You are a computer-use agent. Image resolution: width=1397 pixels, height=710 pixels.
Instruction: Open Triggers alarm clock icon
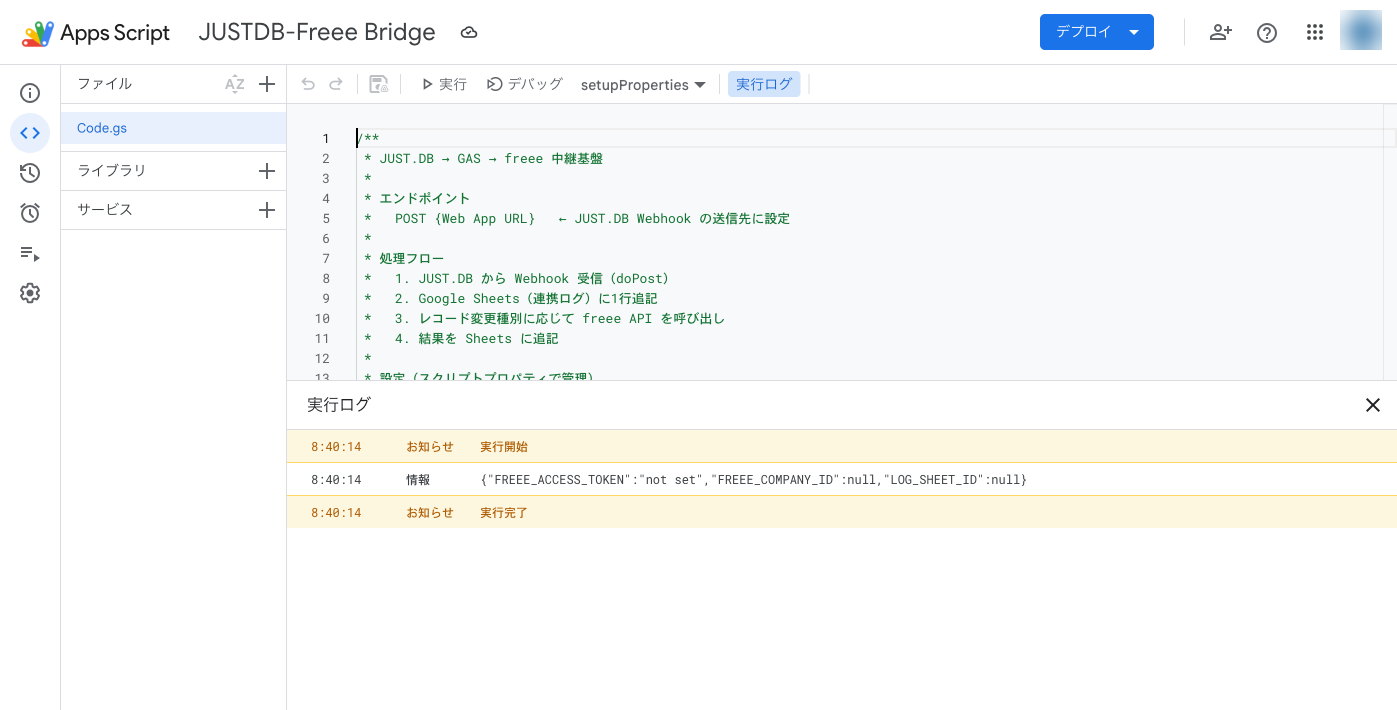coord(30,213)
